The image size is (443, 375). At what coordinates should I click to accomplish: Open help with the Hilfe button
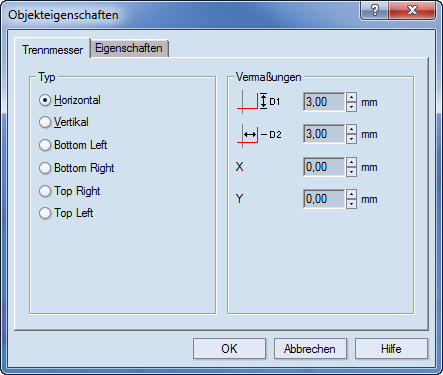tap(391, 349)
